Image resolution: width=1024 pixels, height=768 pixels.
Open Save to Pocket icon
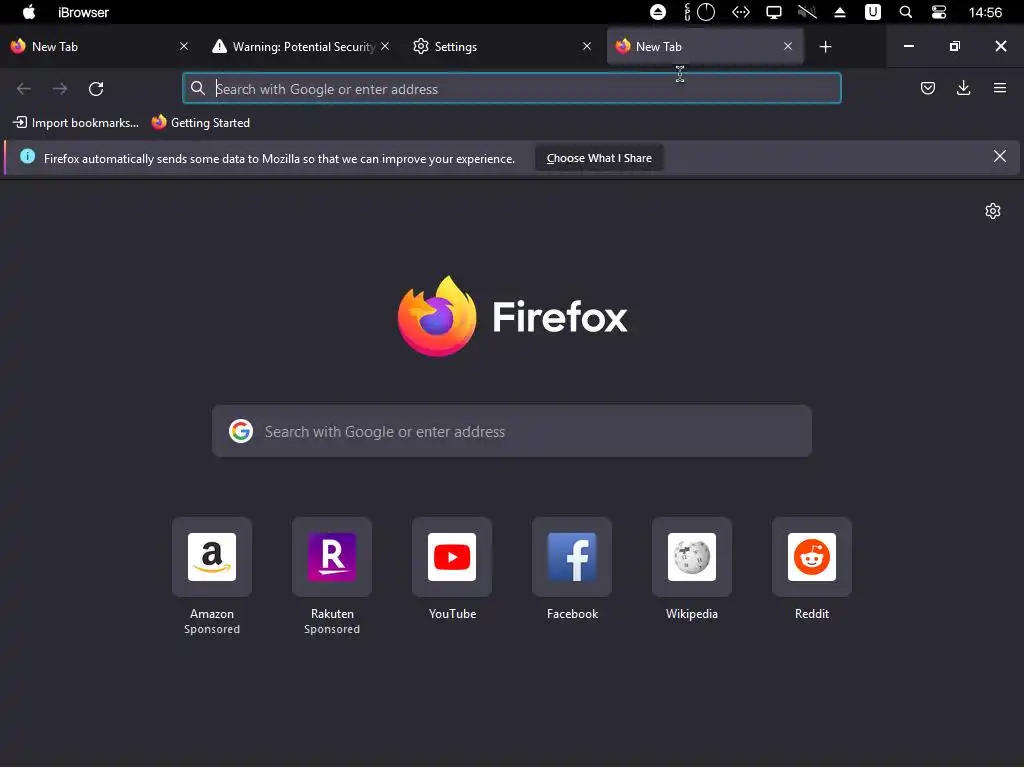(927, 88)
